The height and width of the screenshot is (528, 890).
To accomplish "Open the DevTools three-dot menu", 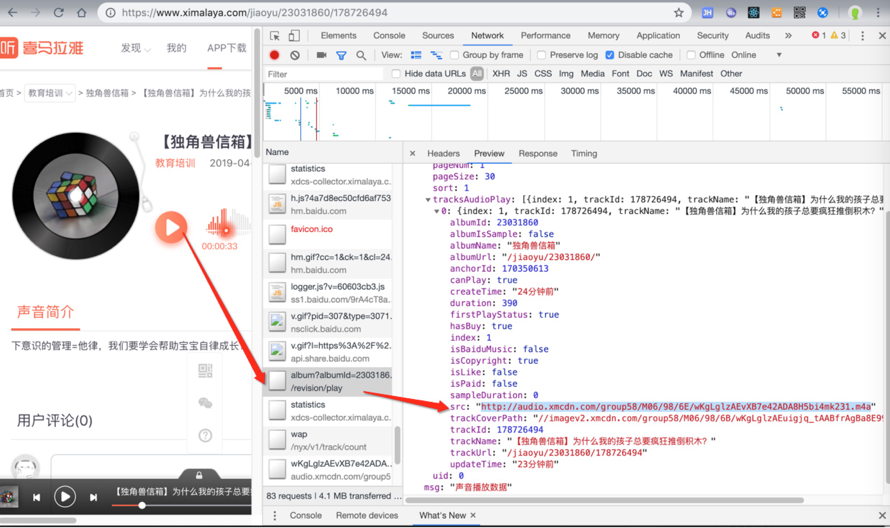I will [x=862, y=36].
